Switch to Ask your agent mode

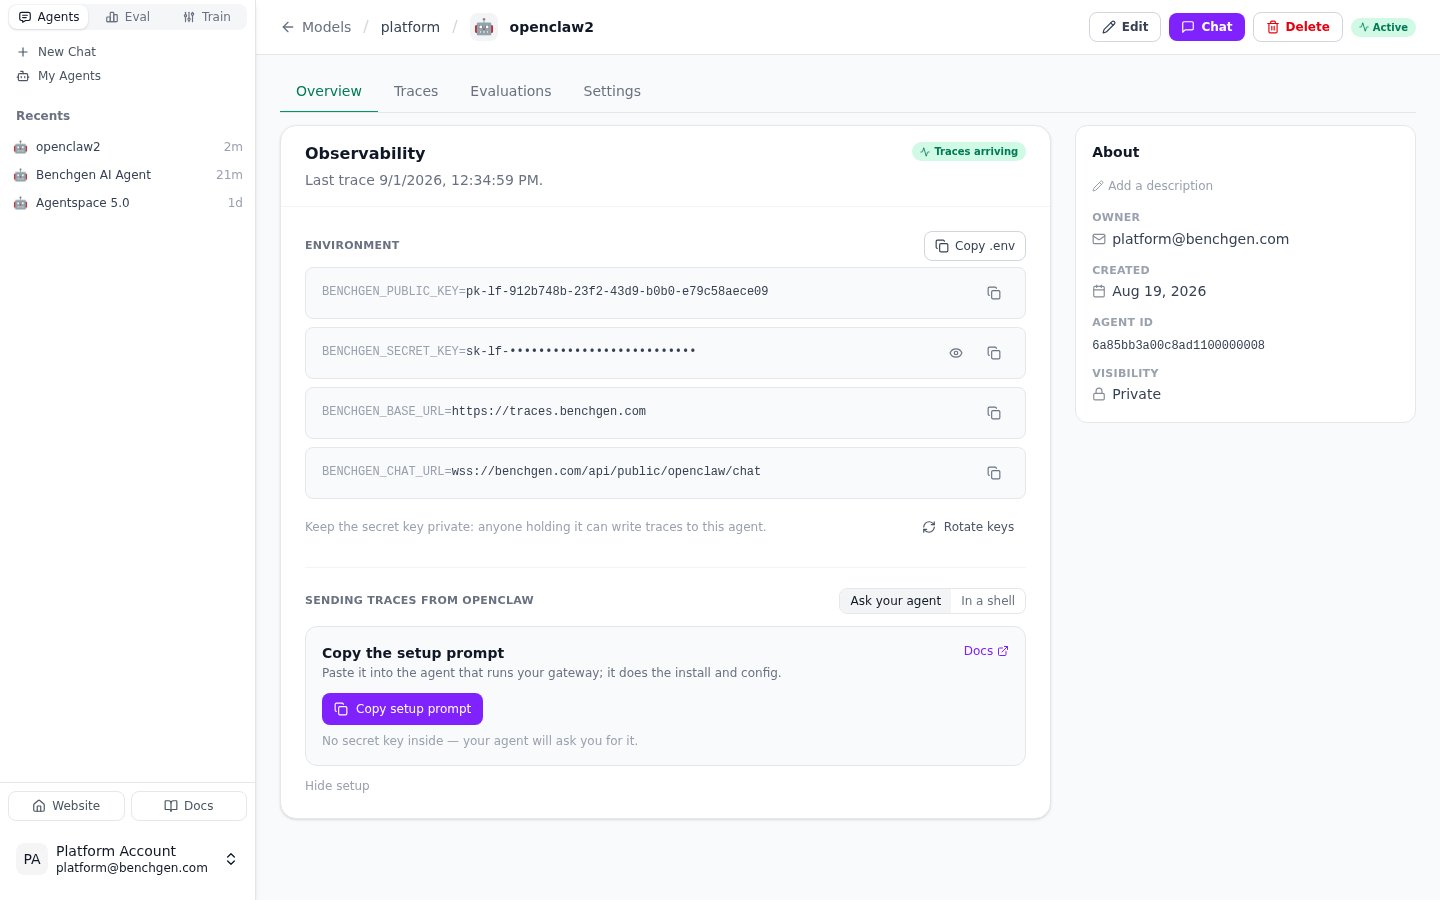pyautogui.click(x=895, y=601)
